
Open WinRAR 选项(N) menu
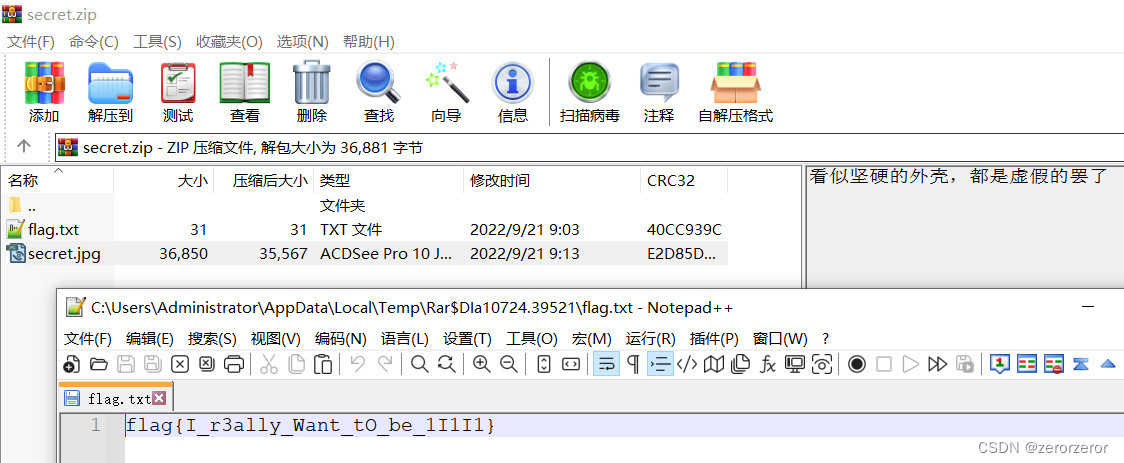coord(303,42)
